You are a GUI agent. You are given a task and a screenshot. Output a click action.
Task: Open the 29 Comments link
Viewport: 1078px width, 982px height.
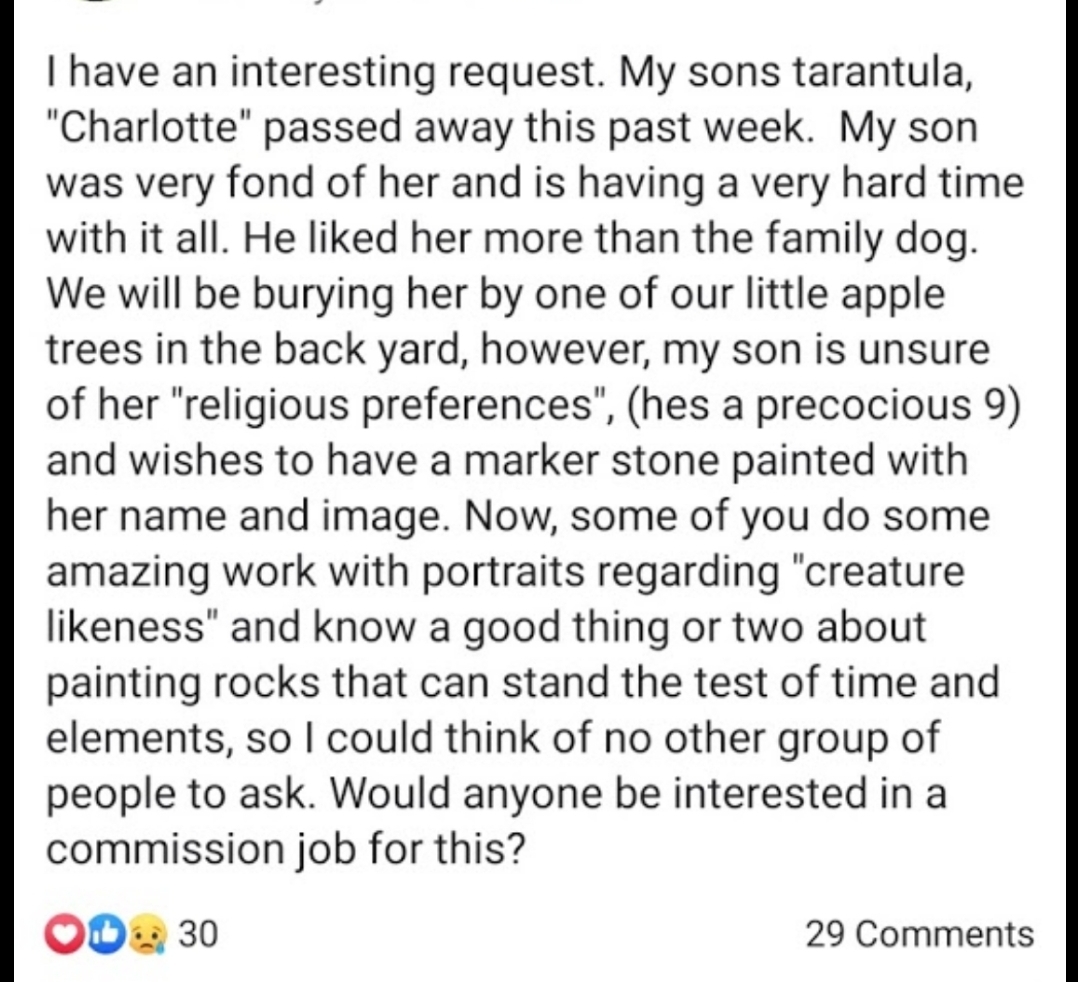(x=919, y=934)
